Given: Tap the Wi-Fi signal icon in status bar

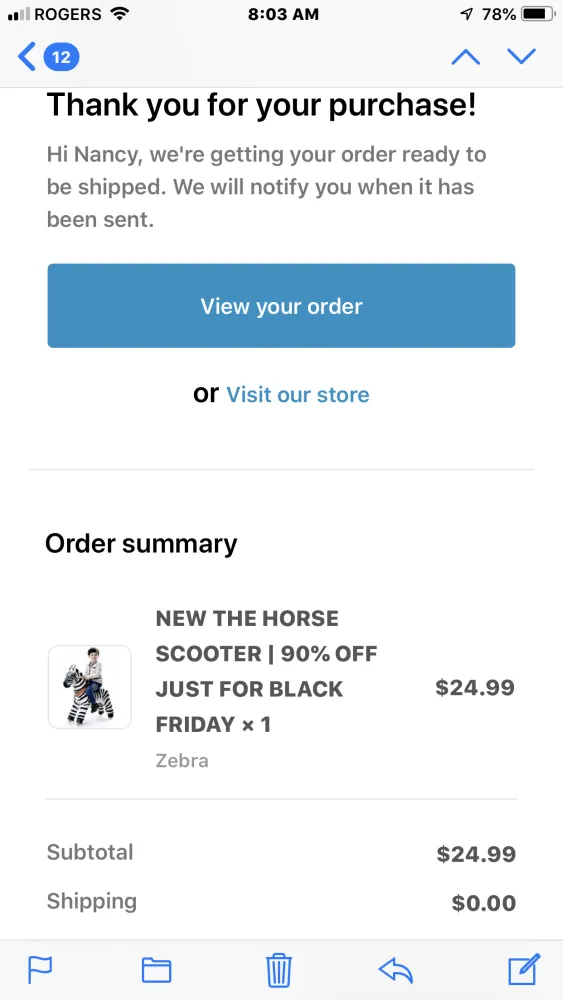Looking at the screenshot, I should [119, 13].
